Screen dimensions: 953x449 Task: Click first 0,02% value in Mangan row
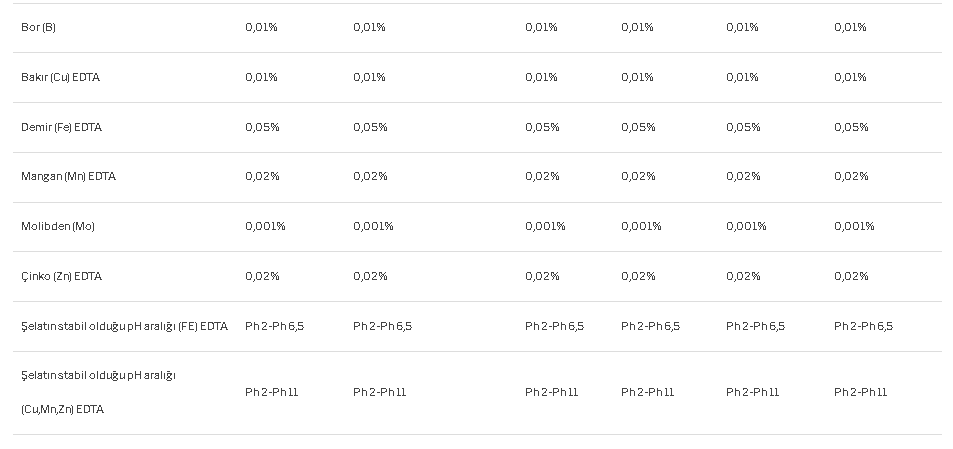point(263,176)
